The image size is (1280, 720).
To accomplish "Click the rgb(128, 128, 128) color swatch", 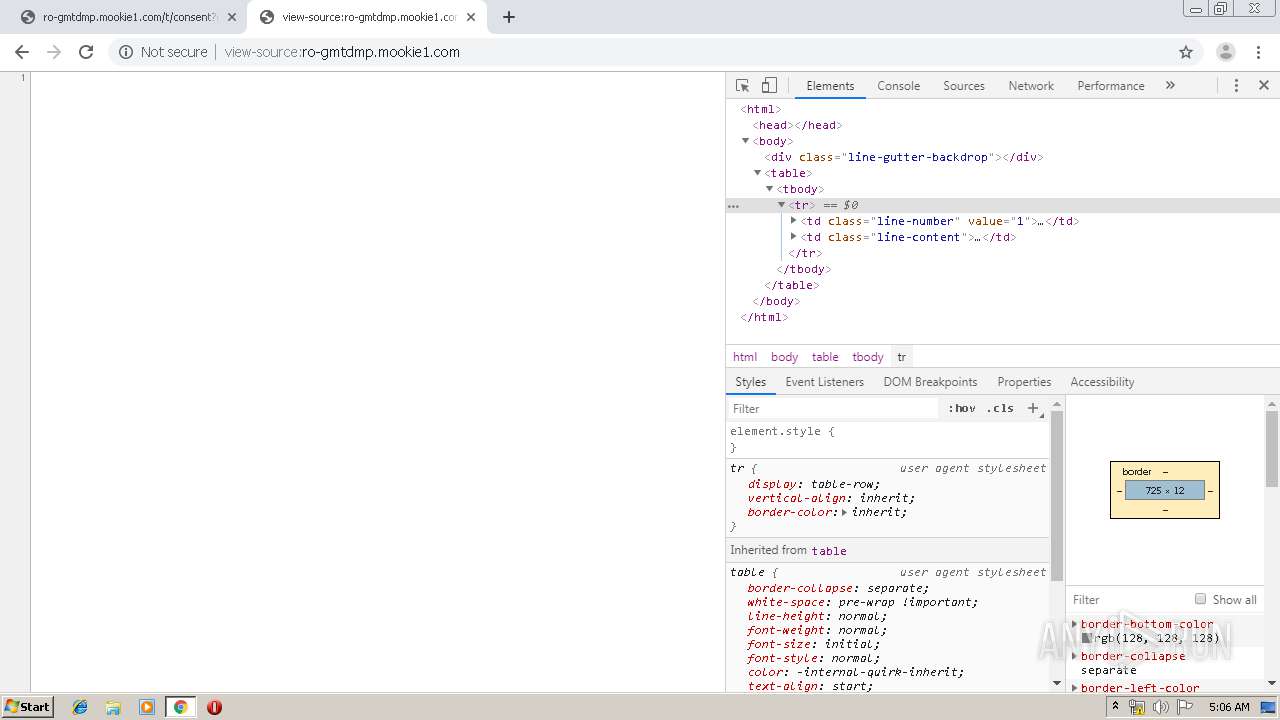I will coord(1087,638).
